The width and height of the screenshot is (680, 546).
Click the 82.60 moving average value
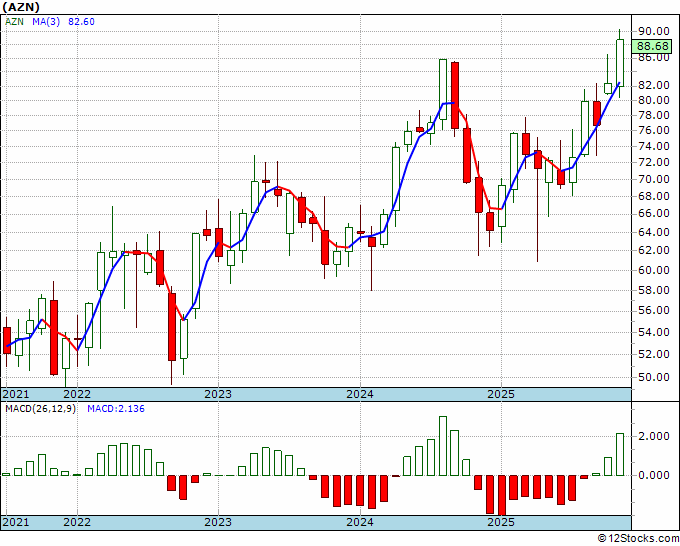pos(81,22)
